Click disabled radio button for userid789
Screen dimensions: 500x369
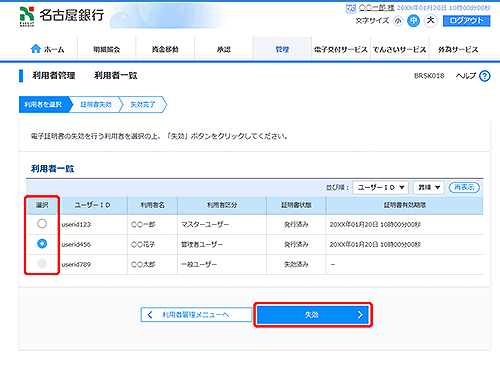(42, 264)
